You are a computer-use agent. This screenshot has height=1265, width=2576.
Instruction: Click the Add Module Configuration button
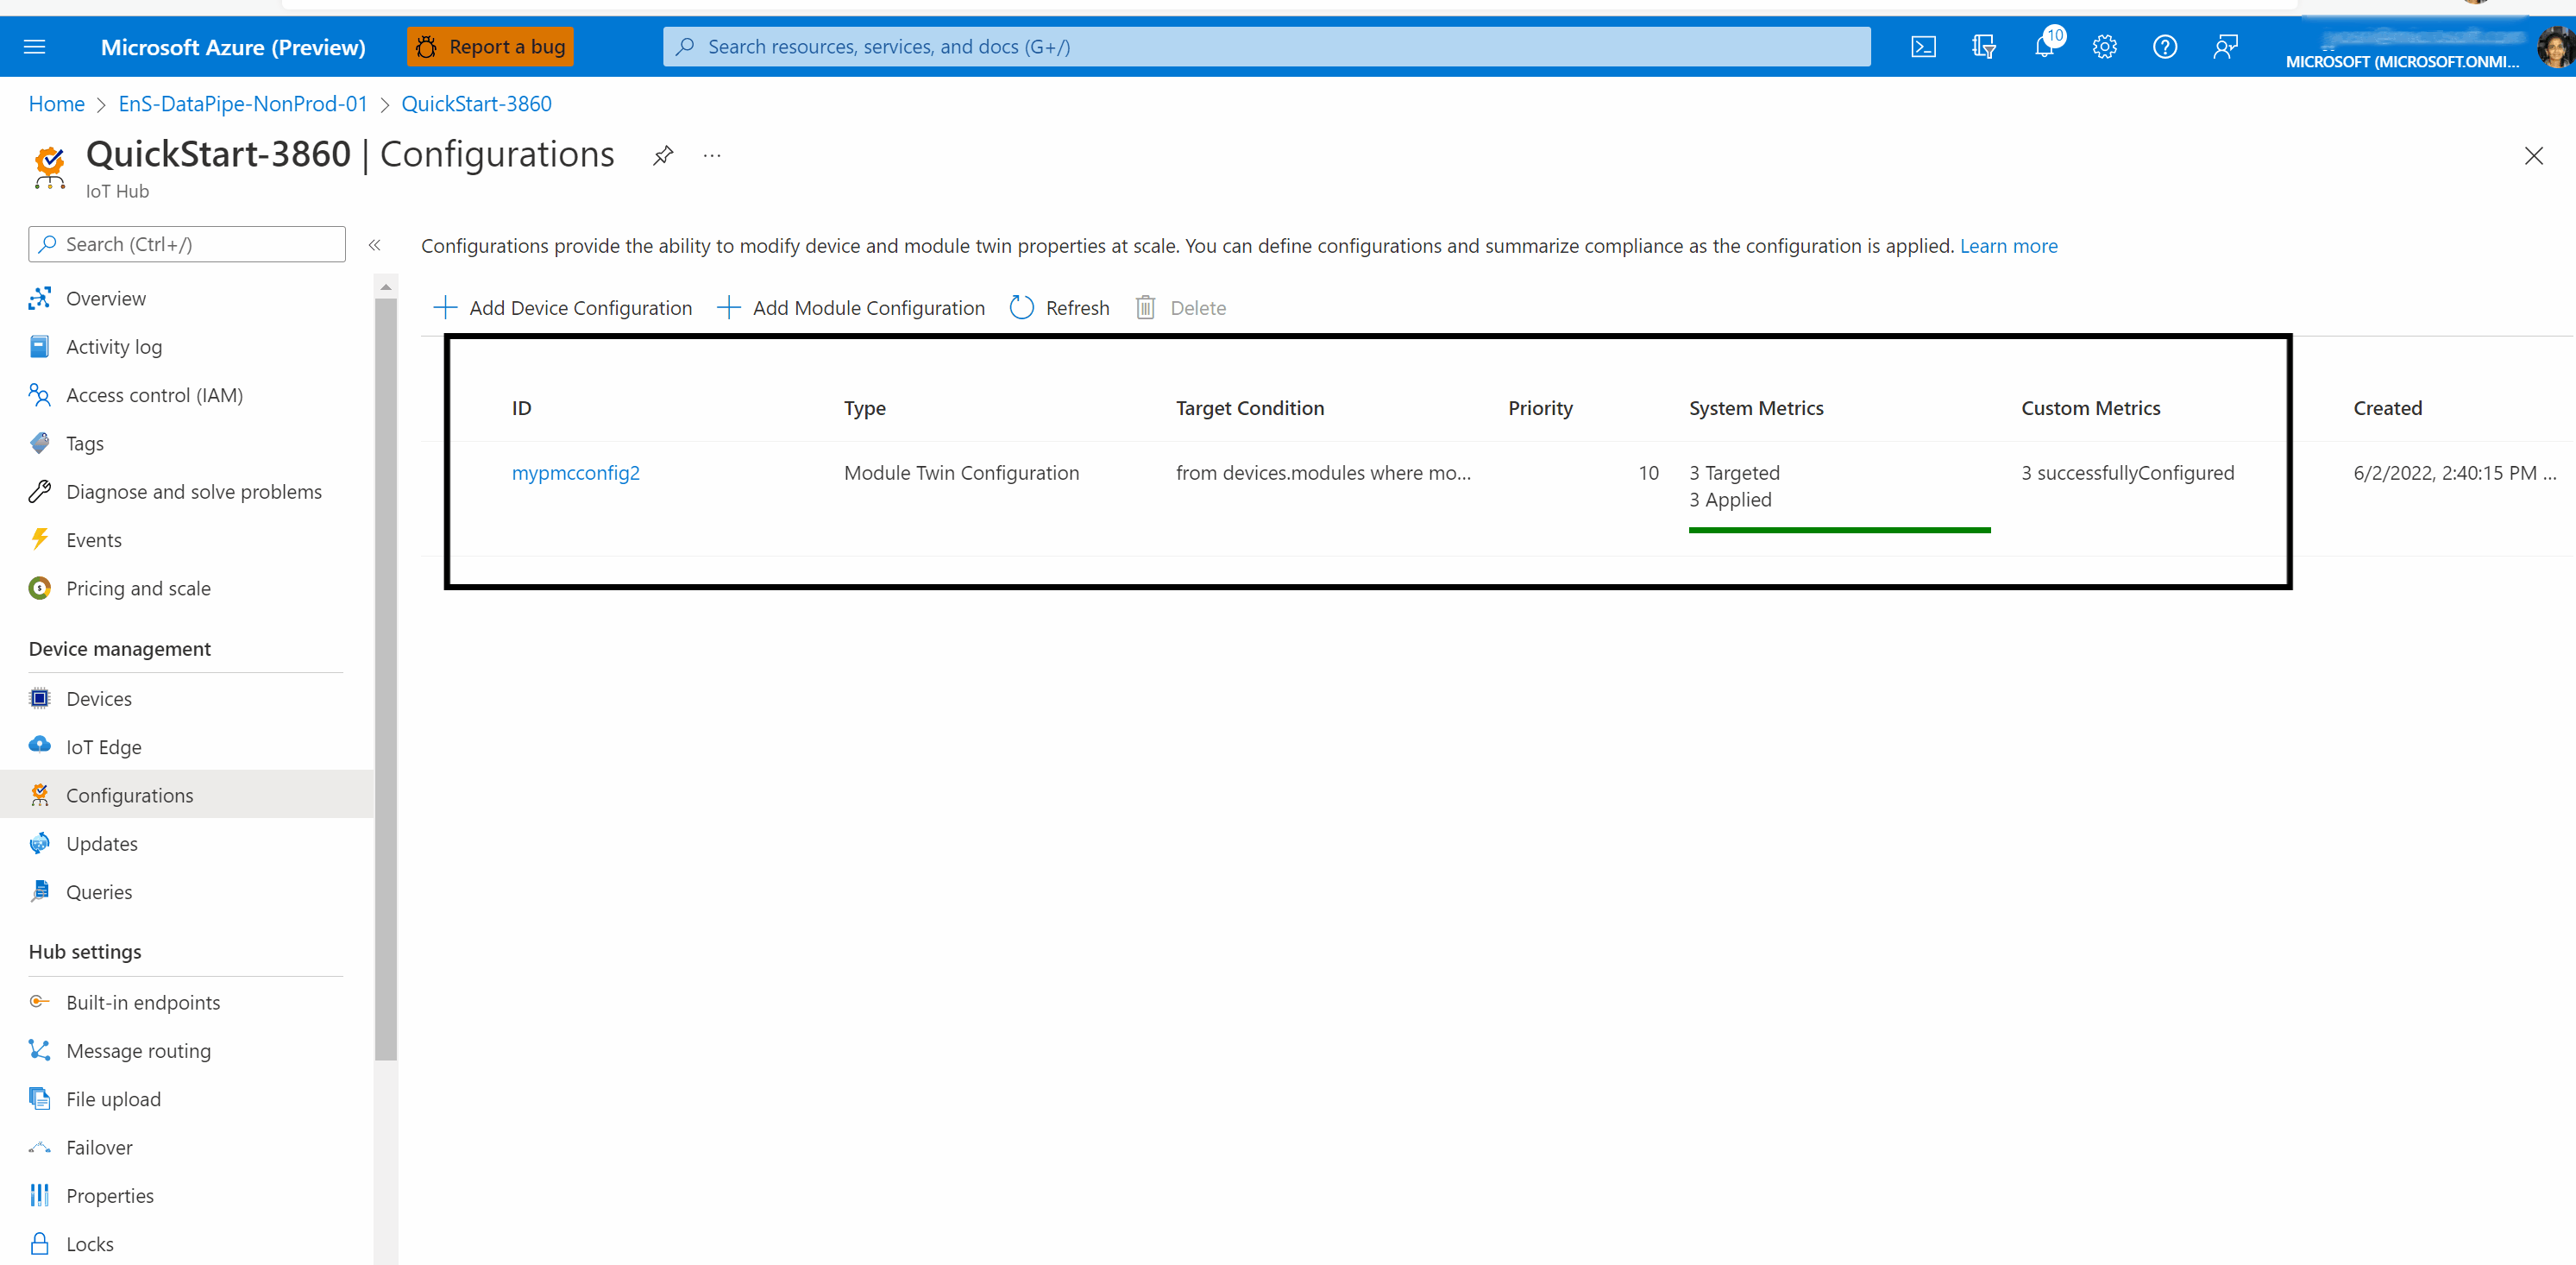[x=851, y=307]
